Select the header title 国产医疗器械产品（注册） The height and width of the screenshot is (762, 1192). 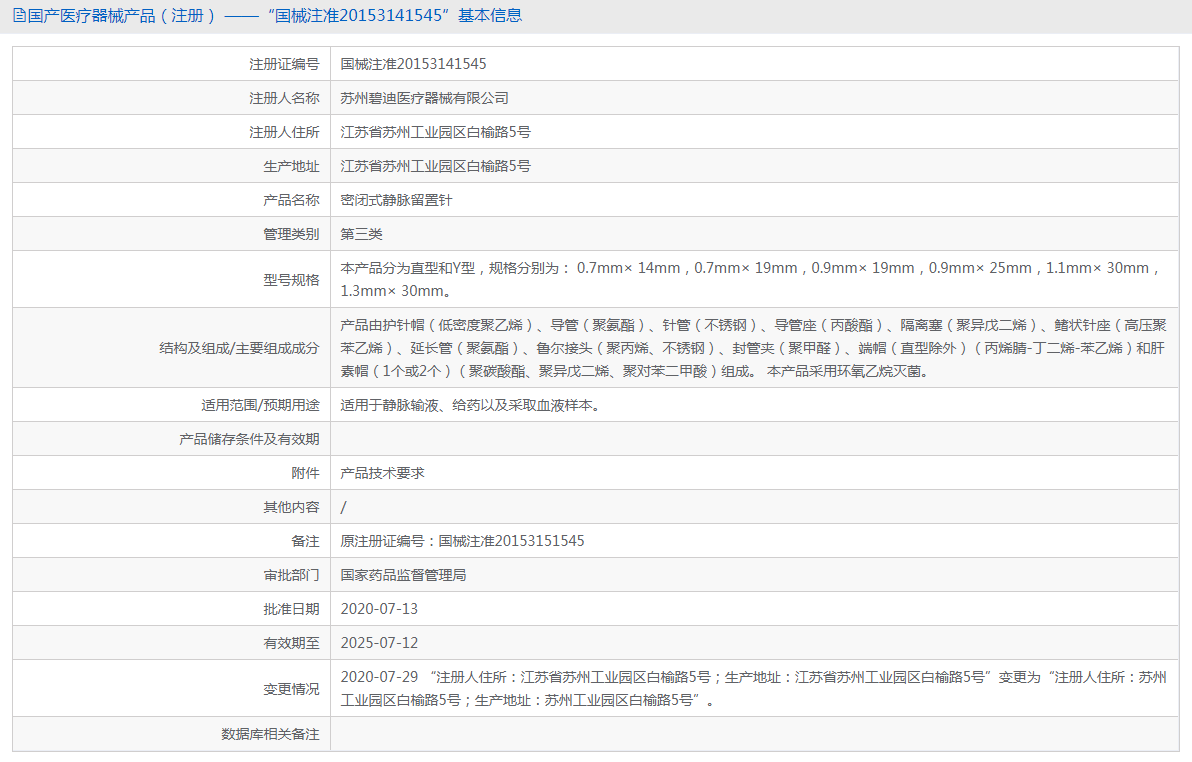pyautogui.click(x=122, y=15)
